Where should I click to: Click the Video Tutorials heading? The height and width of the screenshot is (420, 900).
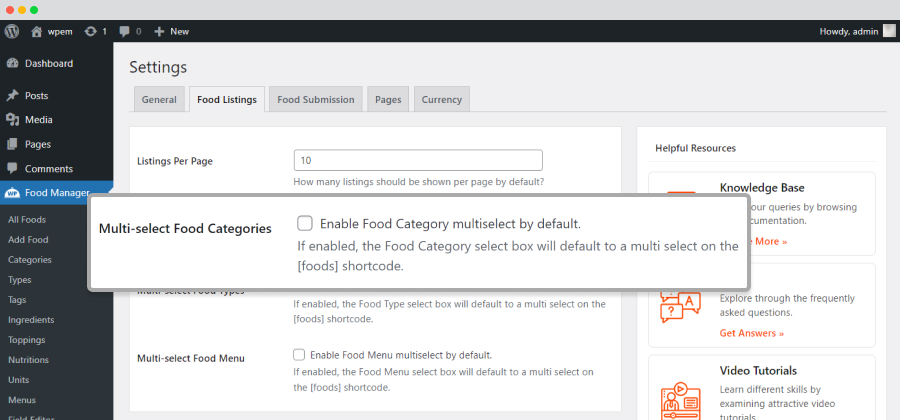(x=758, y=371)
